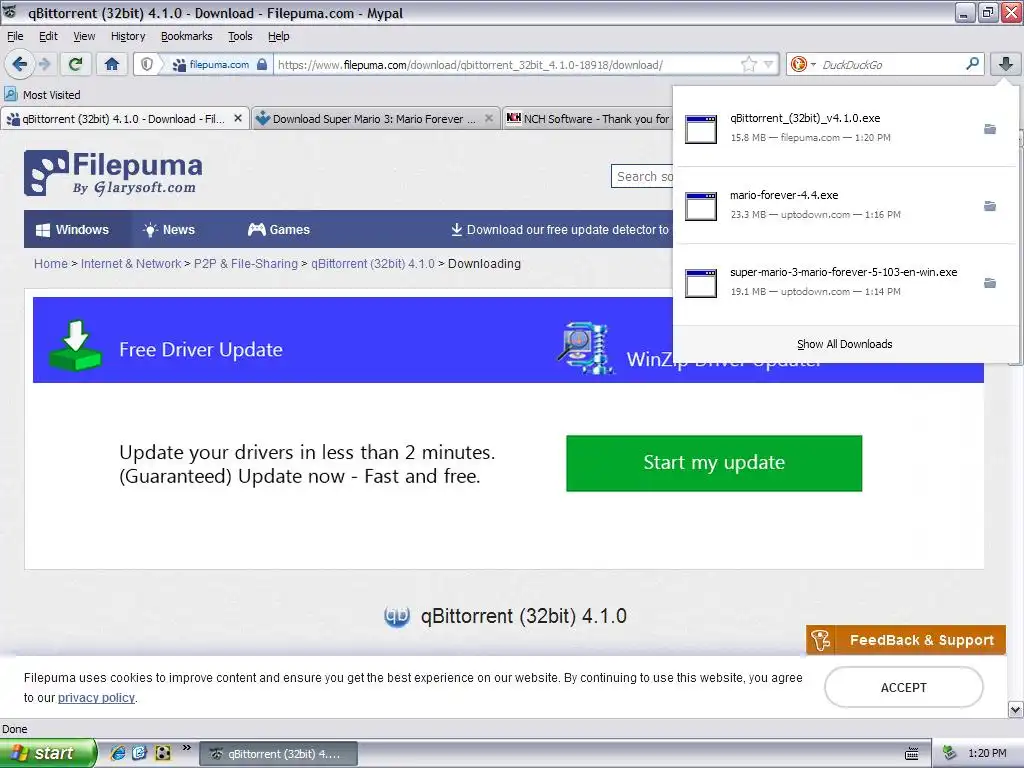Click Internet & Network breadcrumb
This screenshot has width=1024, height=768.
point(131,263)
